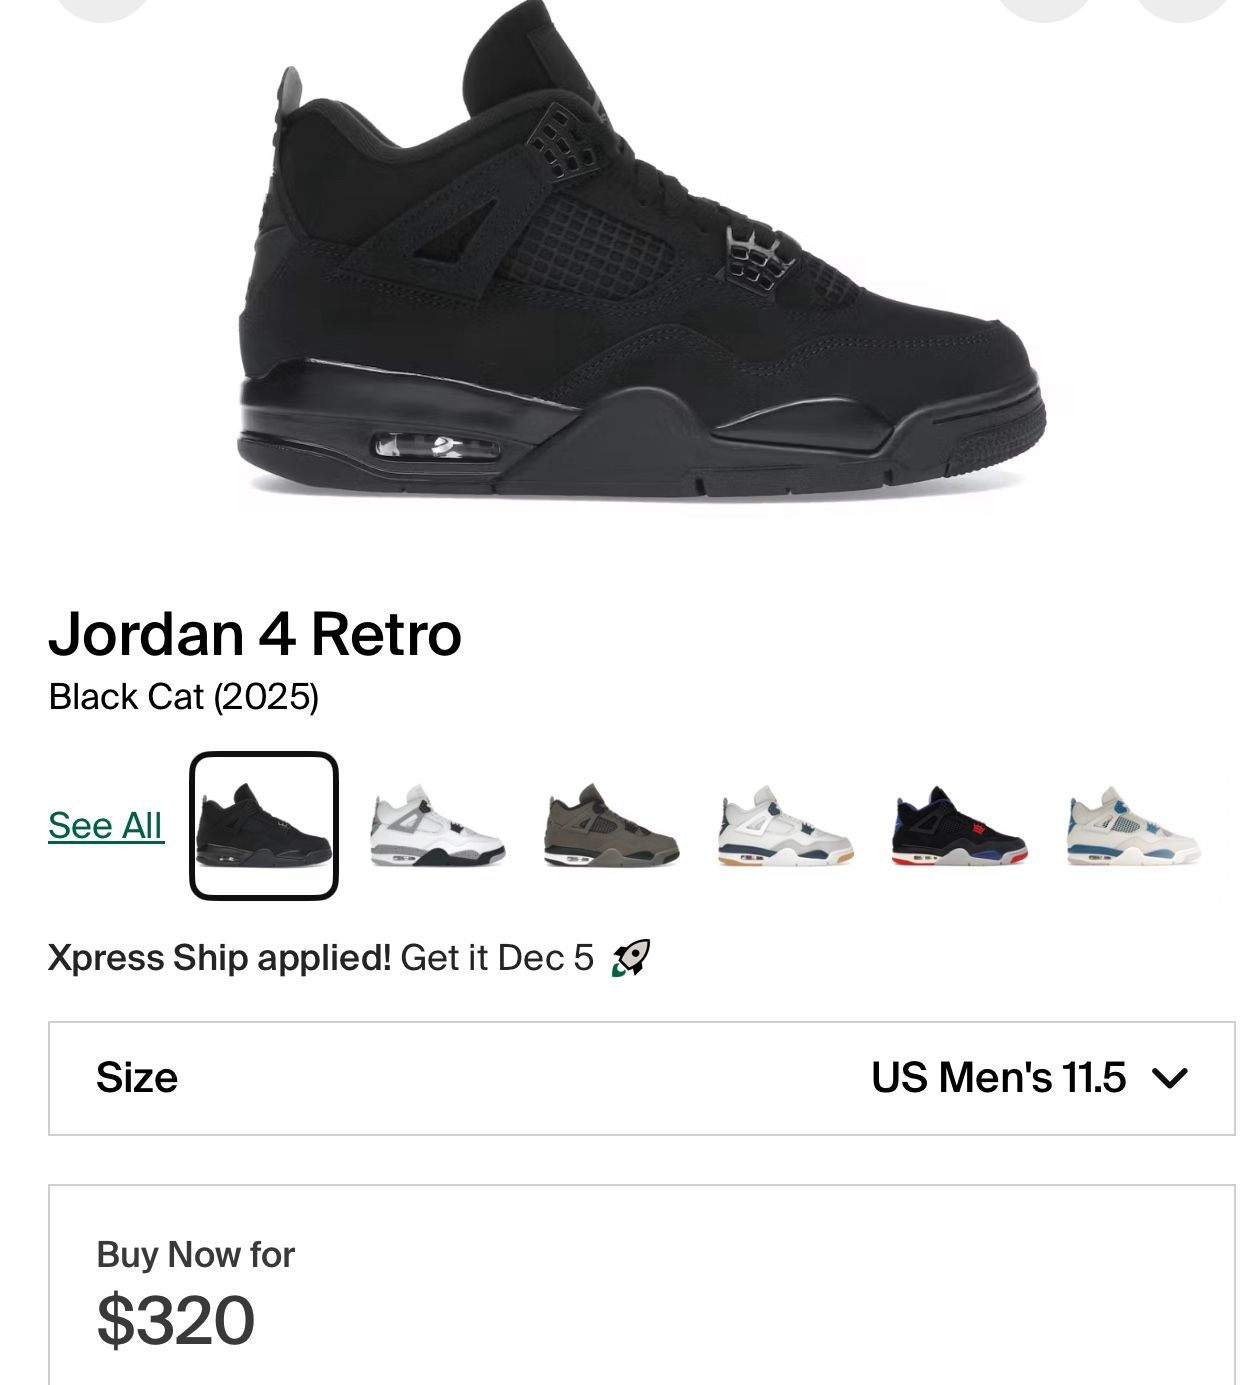Click the rocket icon beside Xpress Ship
The image size is (1259, 1385).
pos(631,958)
